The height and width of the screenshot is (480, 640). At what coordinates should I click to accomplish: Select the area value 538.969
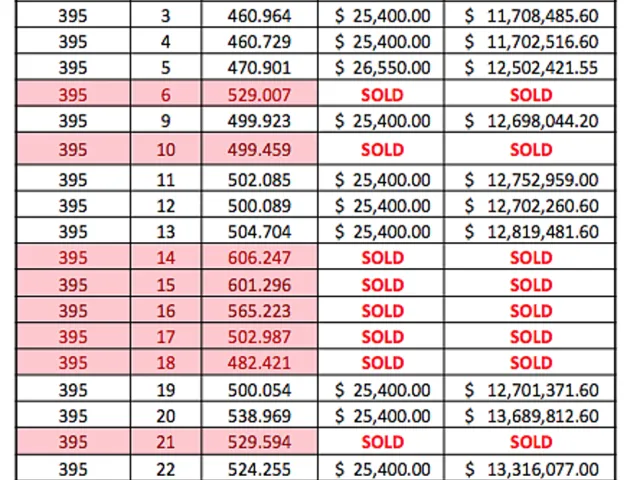click(x=259, y=416)
